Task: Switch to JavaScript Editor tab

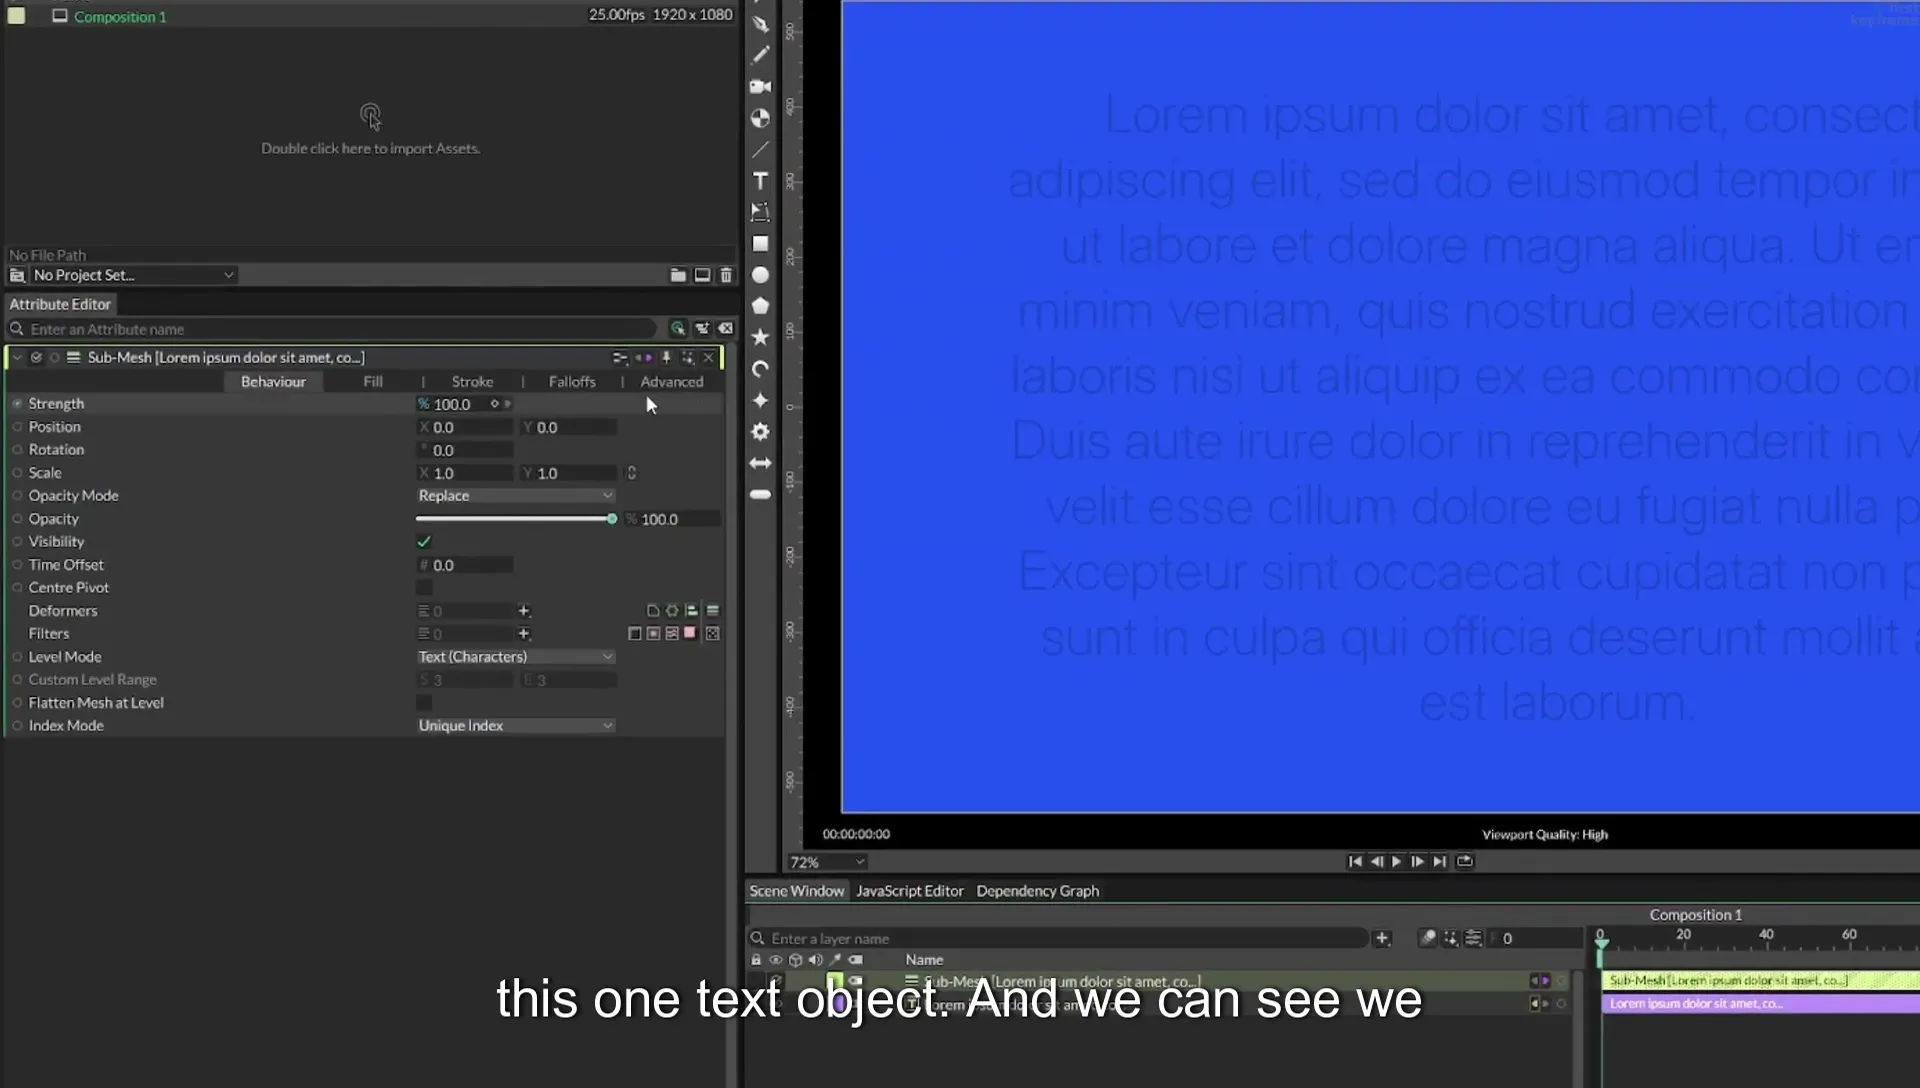Action: pos(909,891)
